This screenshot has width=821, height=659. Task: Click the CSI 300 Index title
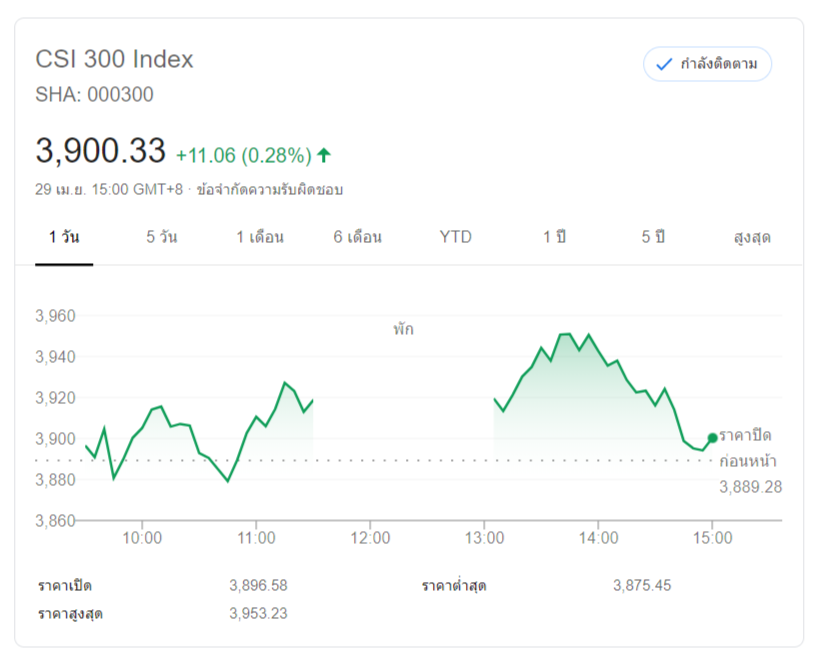115,59
